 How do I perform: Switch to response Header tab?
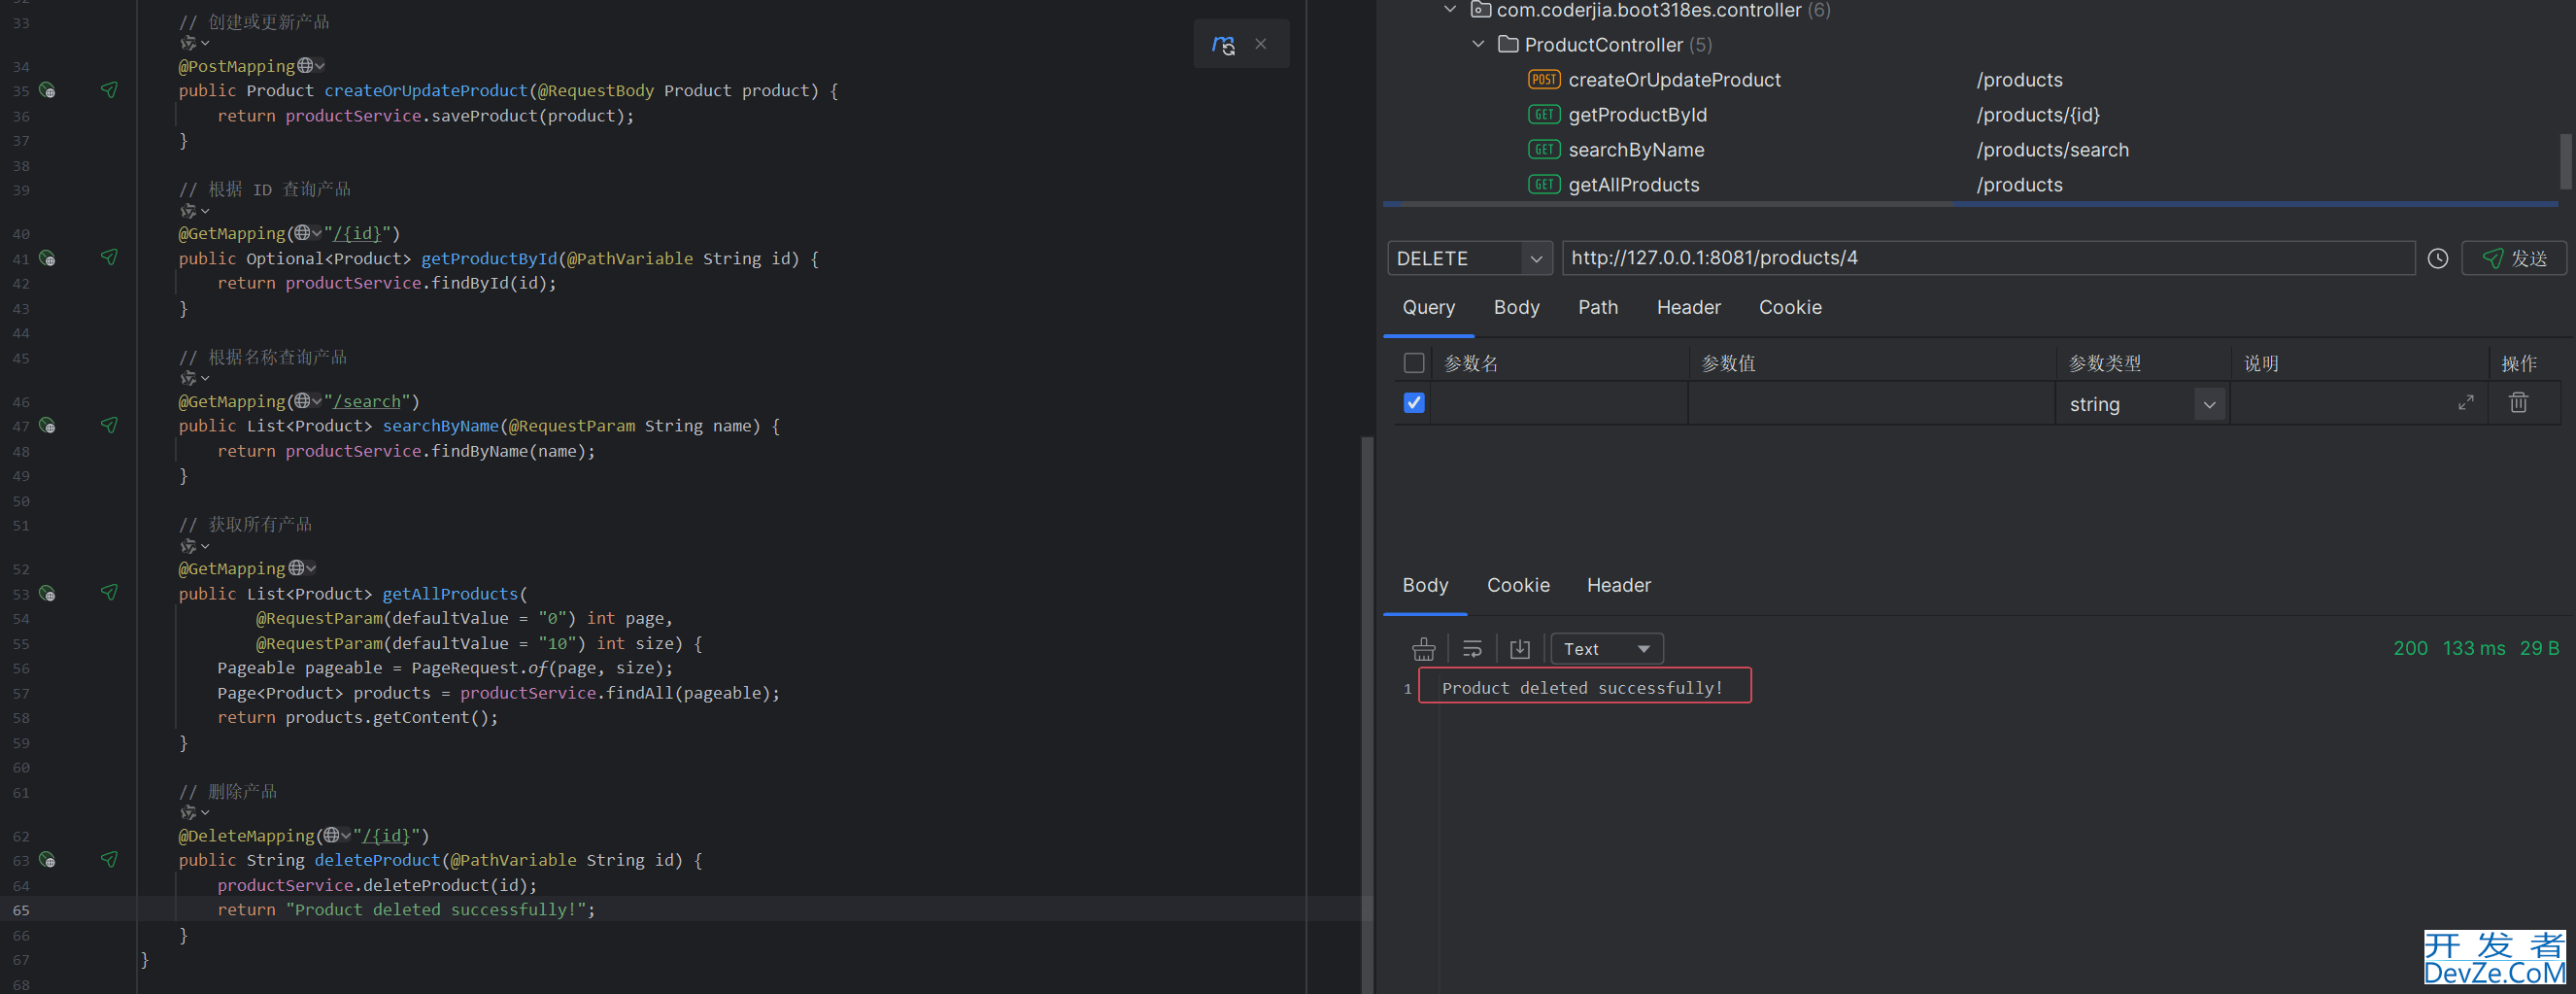(x=1618, y=586)
